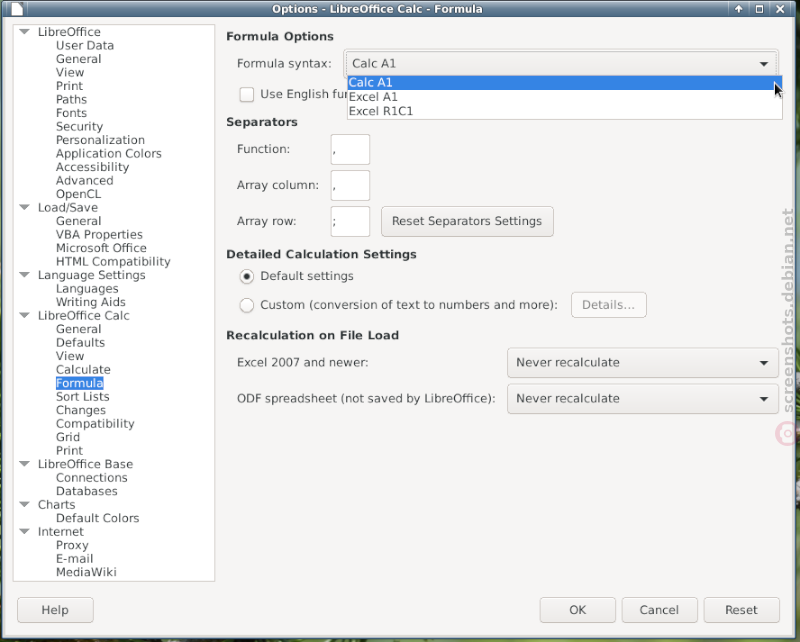Select Personalization in the tree

pyautogui.click(x=101, y=140)
